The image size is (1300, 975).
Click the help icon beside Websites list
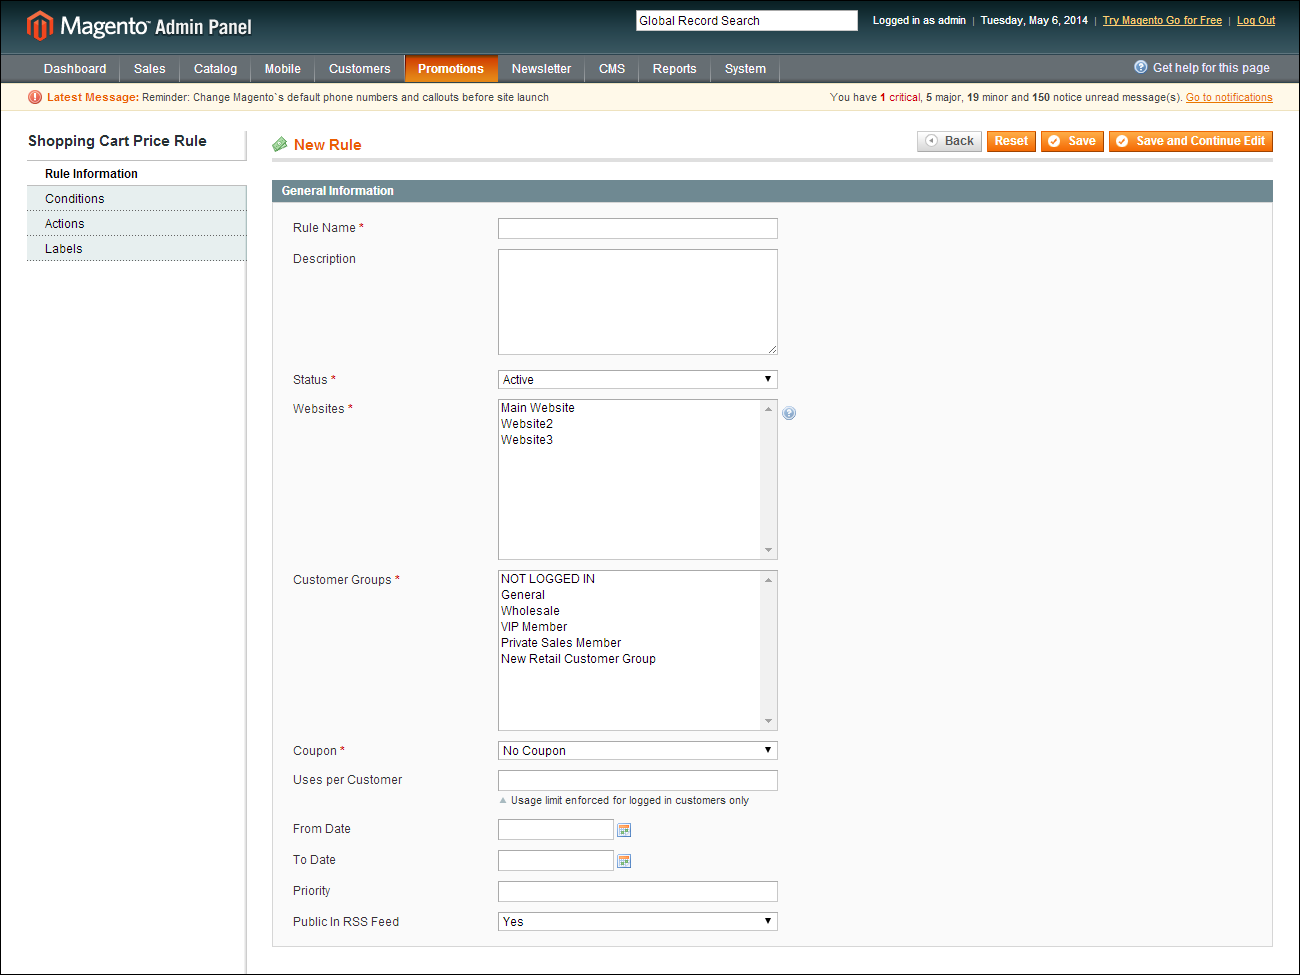click(x=789, y=413)
